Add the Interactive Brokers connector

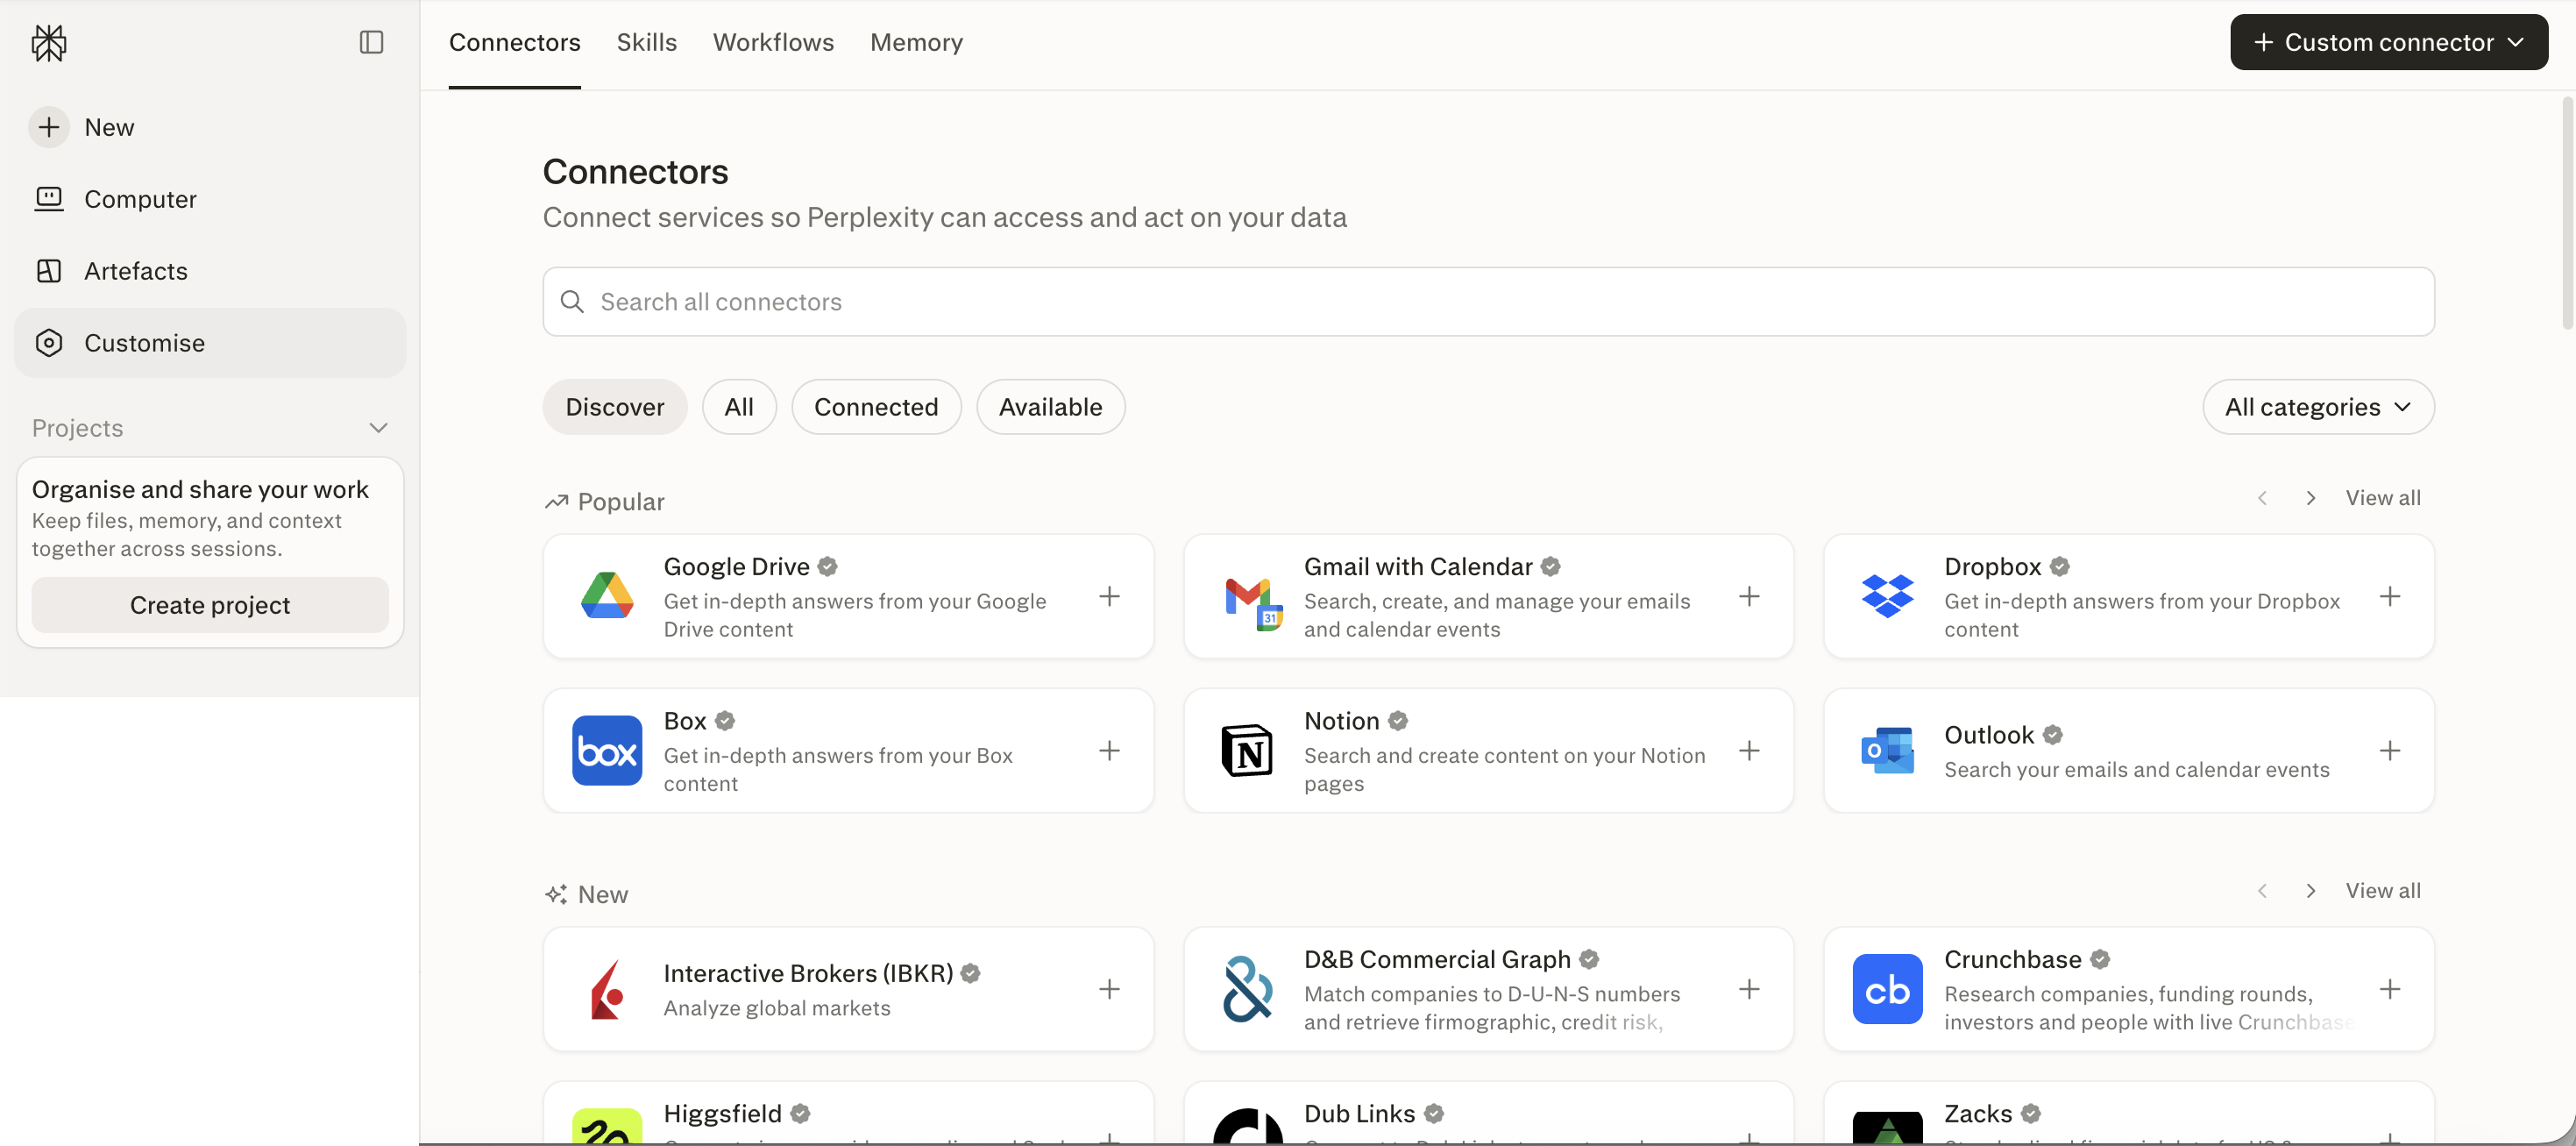point(1109,990)
